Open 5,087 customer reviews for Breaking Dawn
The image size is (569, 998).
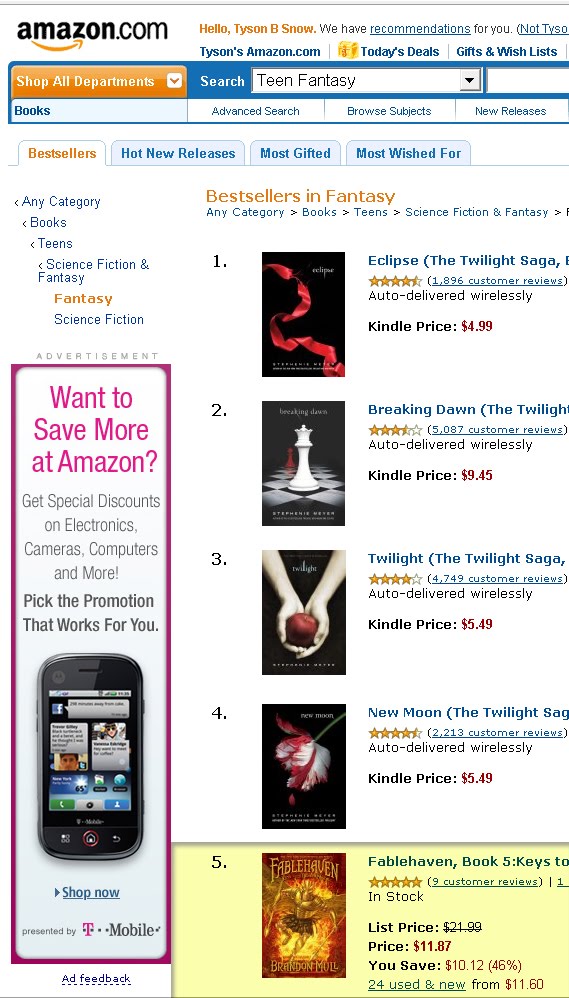[x=496, y=430]
